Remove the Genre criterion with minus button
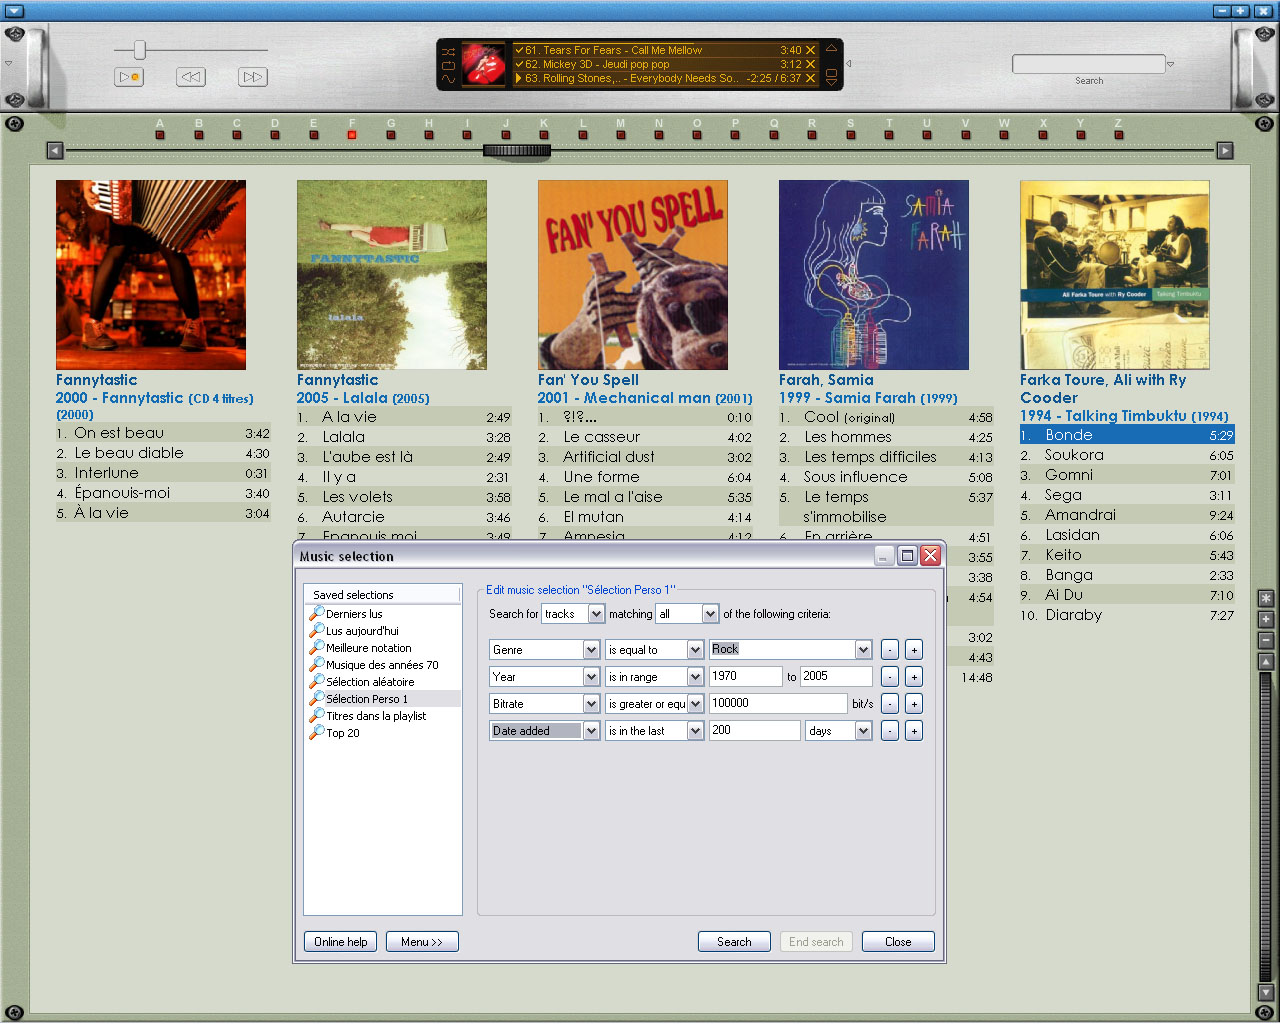Image resolution: width=1280 pixels, height=1024 pixels. (x=890, y=650)
